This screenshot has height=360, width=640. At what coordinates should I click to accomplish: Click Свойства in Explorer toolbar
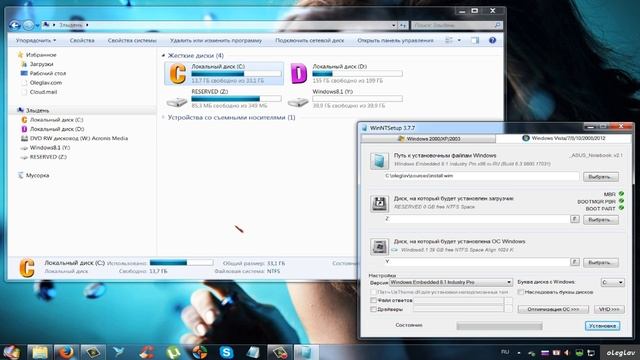tap(82, 40)
